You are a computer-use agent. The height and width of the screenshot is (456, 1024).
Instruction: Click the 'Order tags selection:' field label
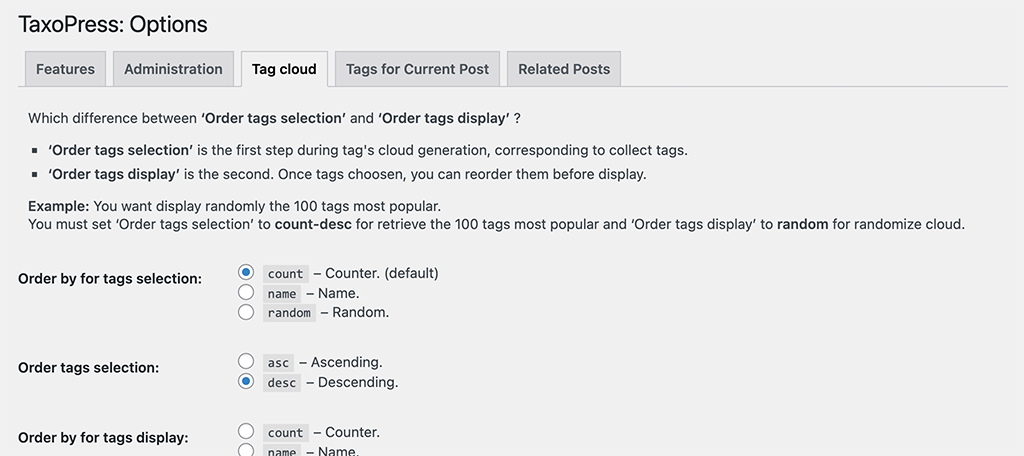click(88, 367)
